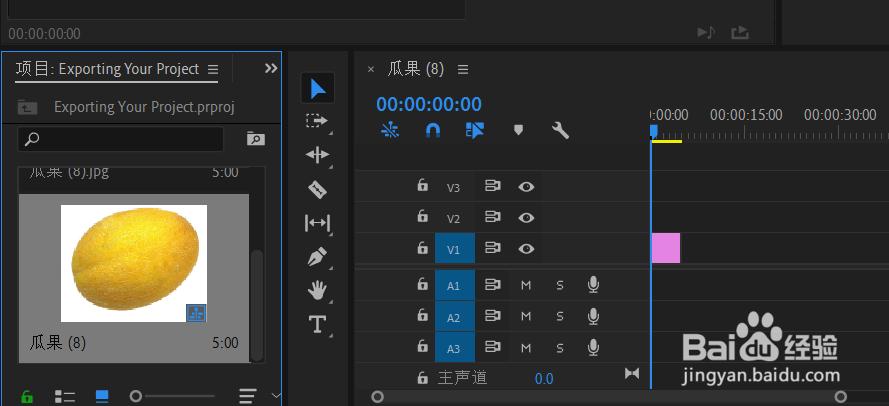Screen dimensions: 889x406
Task: Select the Type tool
Action: pos(318,323)
